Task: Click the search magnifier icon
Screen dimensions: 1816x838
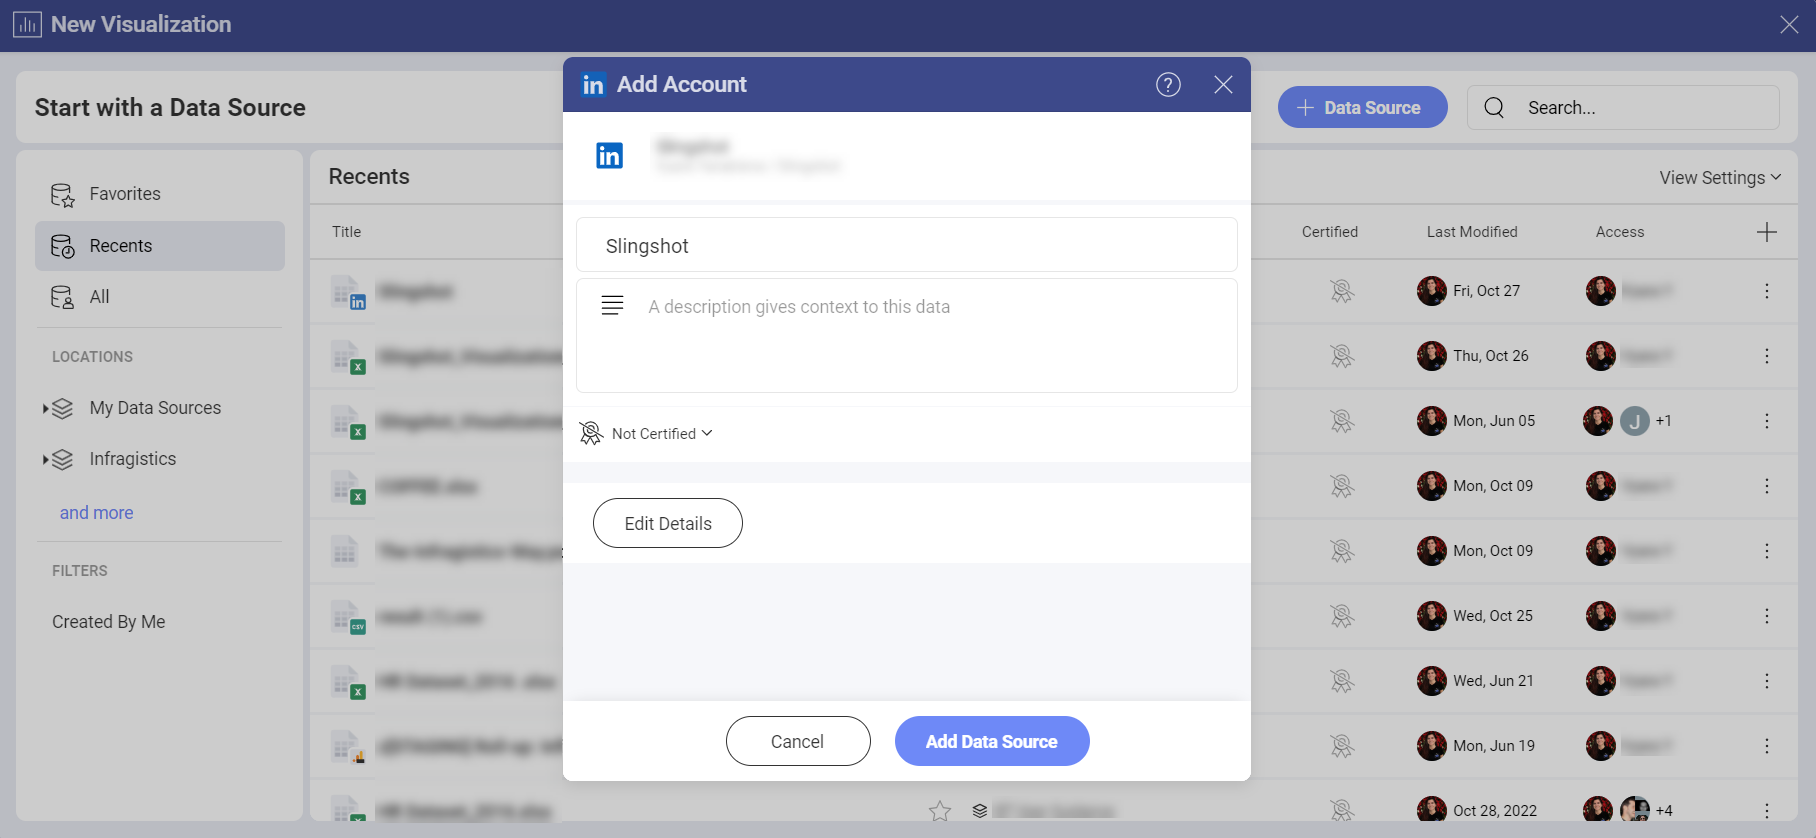Action: [1494, 107]
